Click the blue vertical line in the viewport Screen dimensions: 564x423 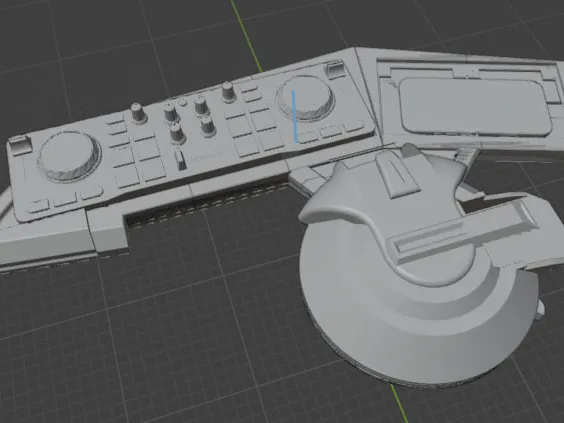pyautogui.click(x=295, y=116)
